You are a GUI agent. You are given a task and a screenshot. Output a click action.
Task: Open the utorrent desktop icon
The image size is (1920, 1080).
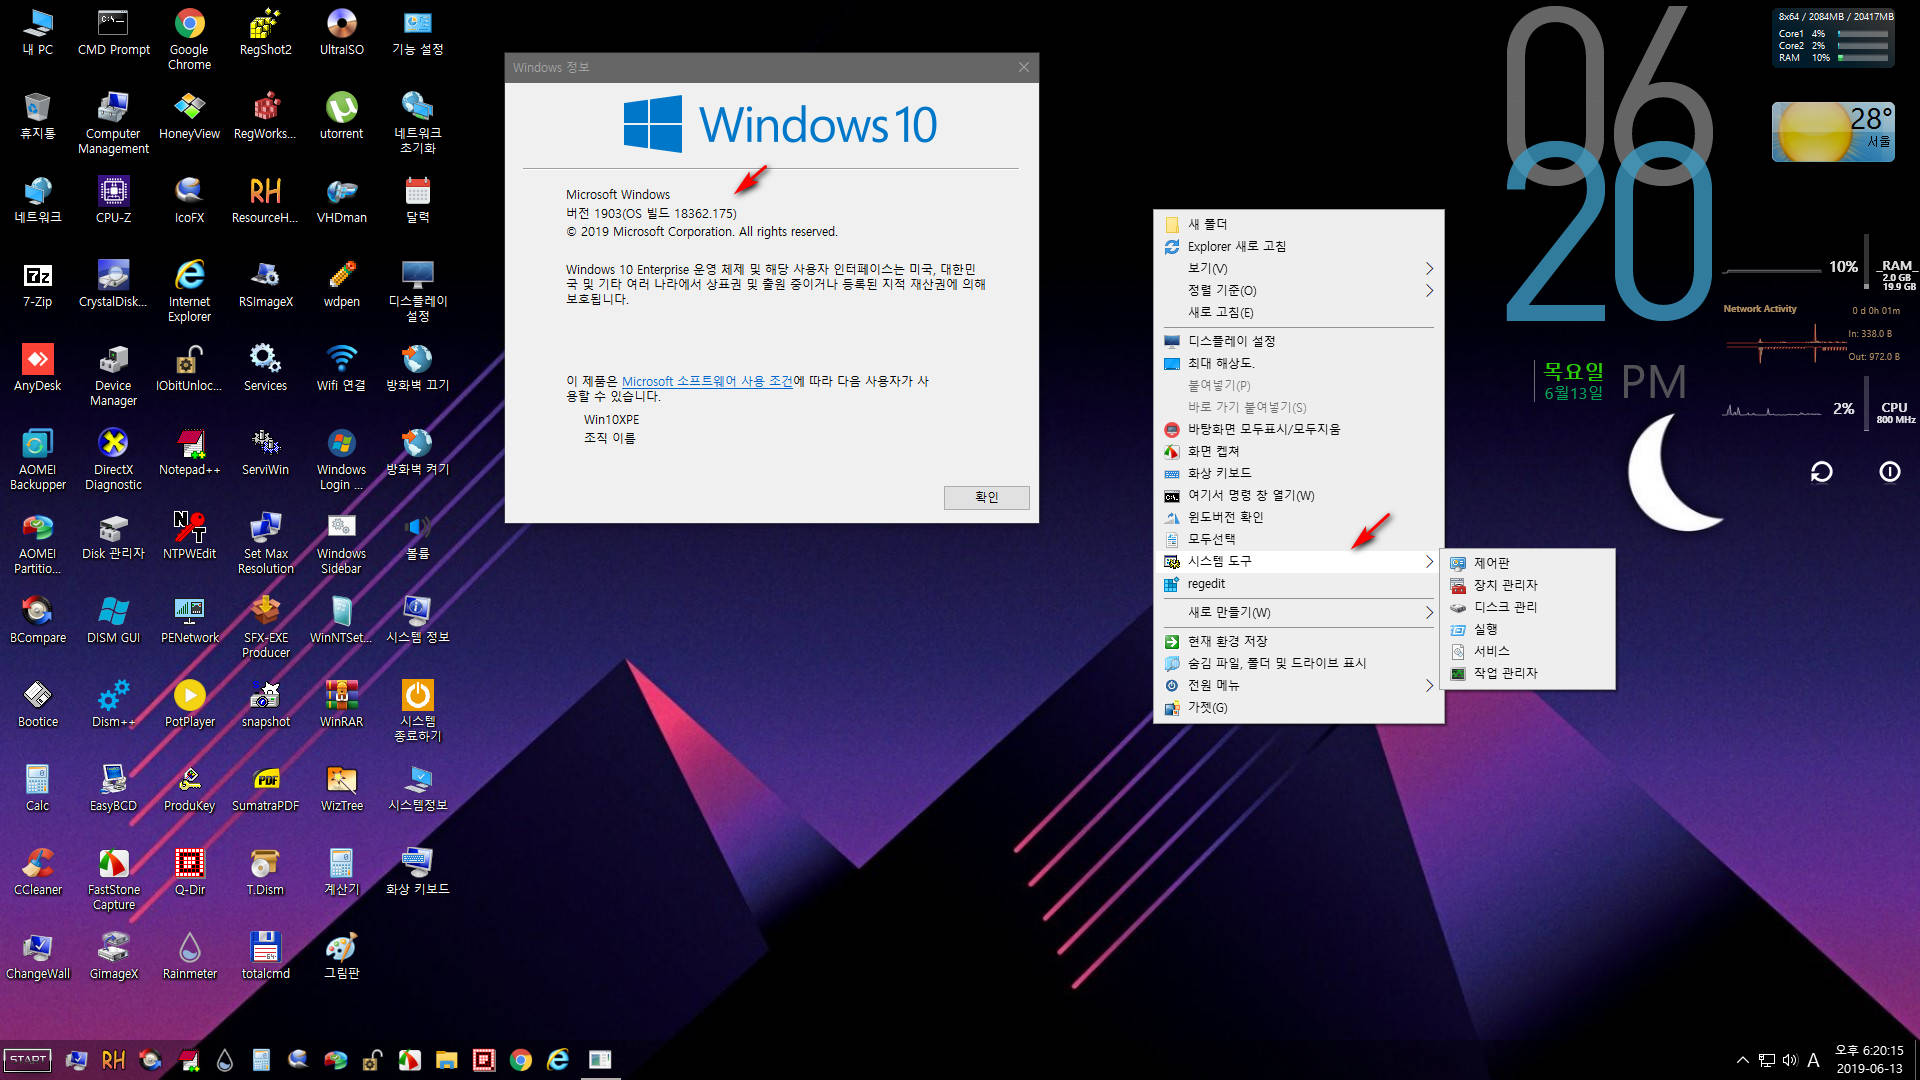[341, 116]
